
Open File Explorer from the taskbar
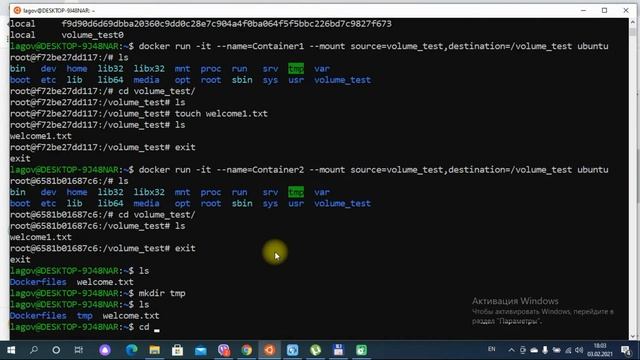click(154, 350)
